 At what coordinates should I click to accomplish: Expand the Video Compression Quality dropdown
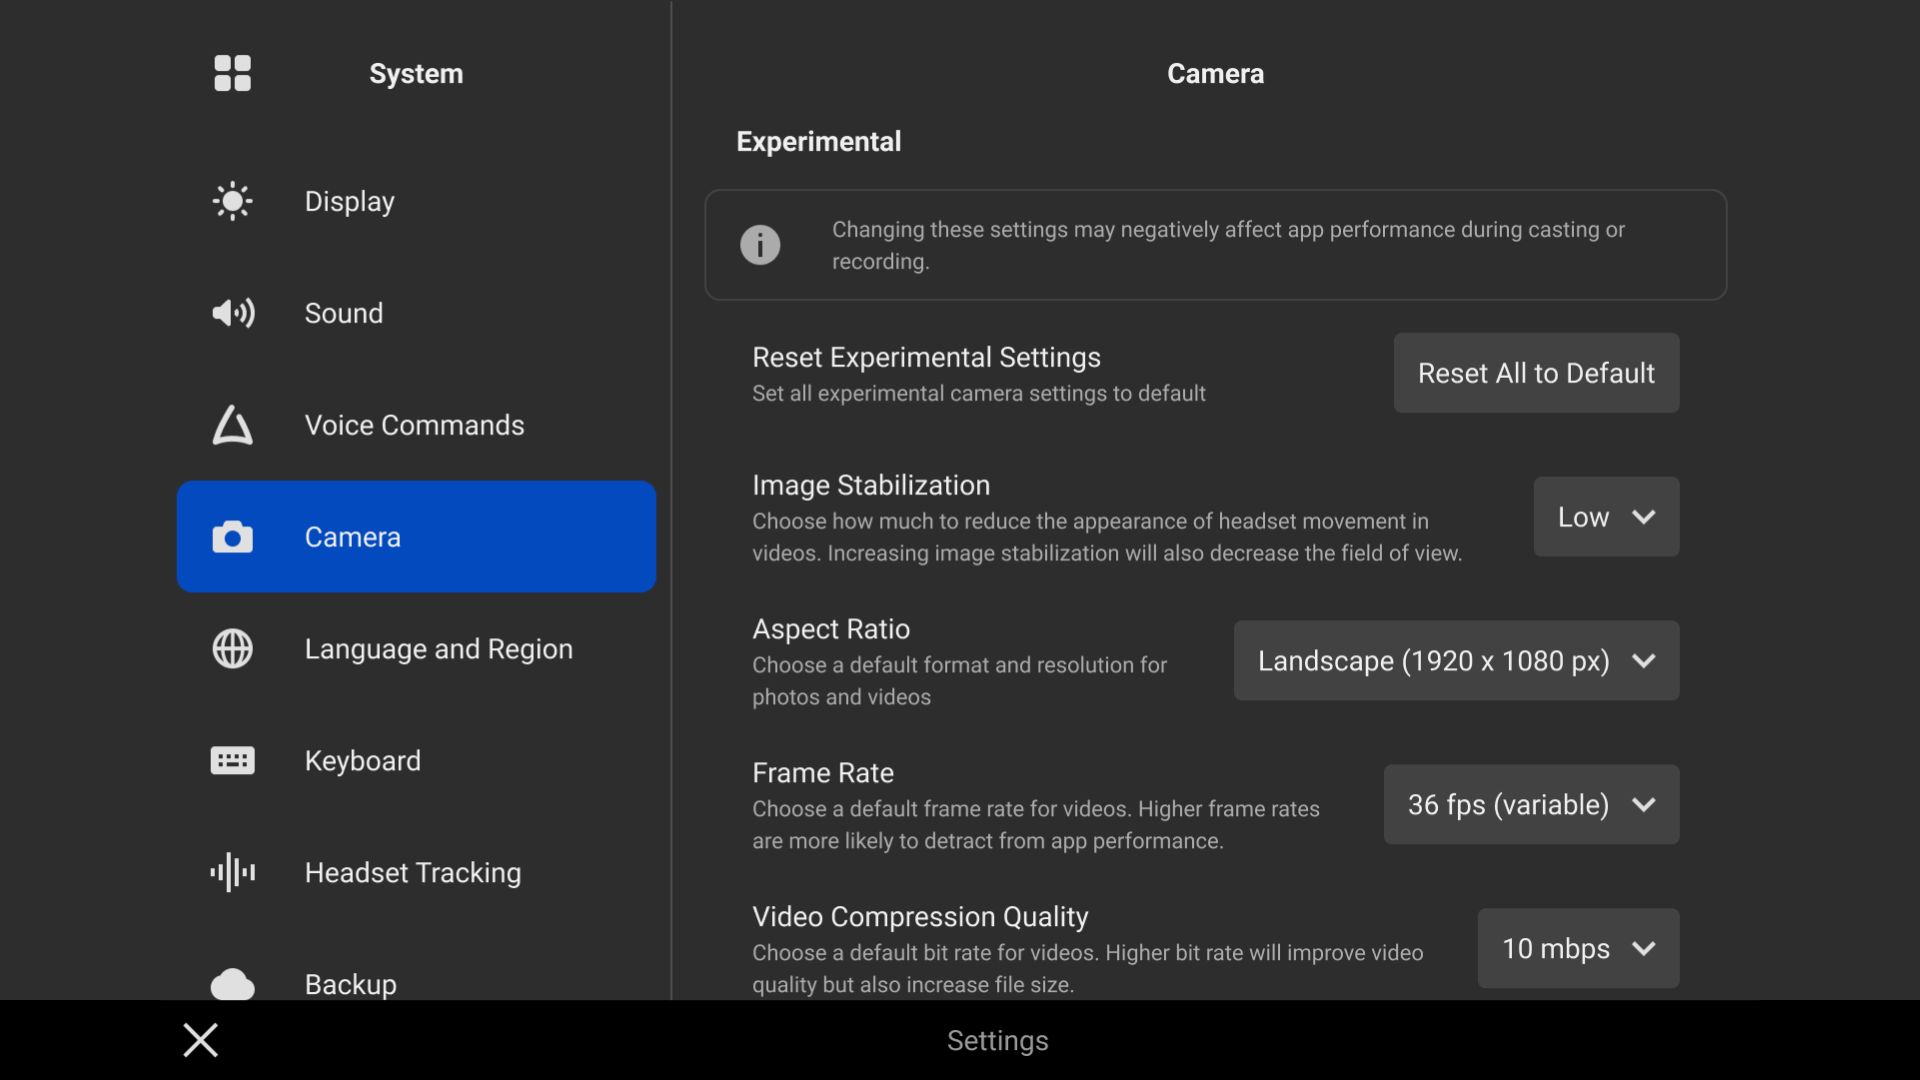pos(1577,947)
